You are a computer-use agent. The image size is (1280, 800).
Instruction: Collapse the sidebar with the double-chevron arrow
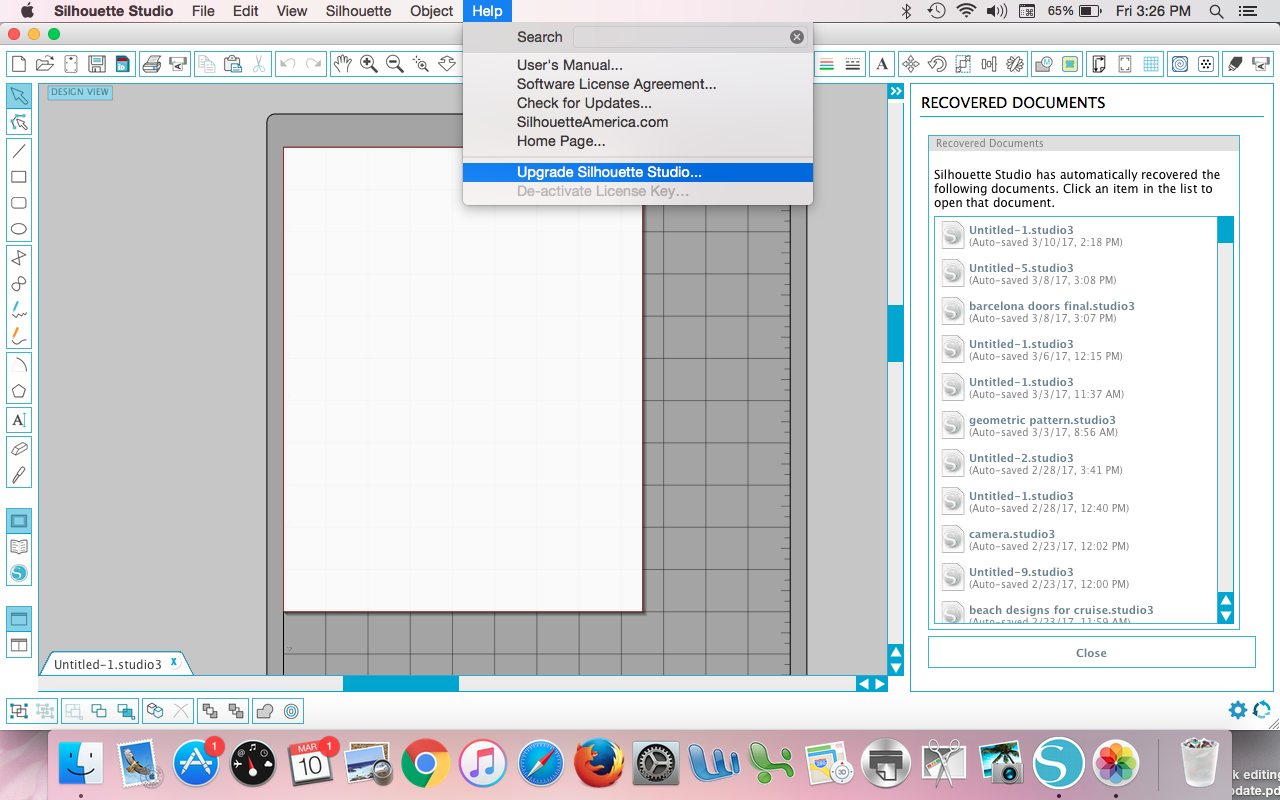coord(895,90)
